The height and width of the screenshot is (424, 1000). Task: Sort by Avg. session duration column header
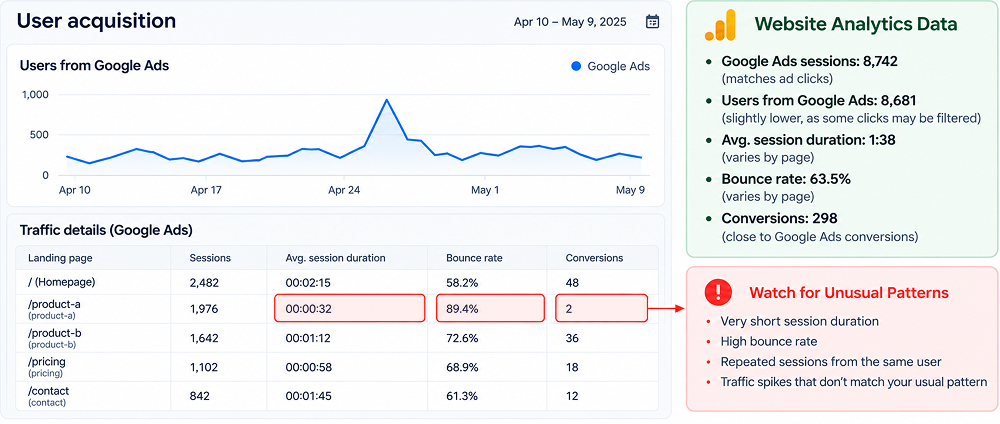click(335, 258)
